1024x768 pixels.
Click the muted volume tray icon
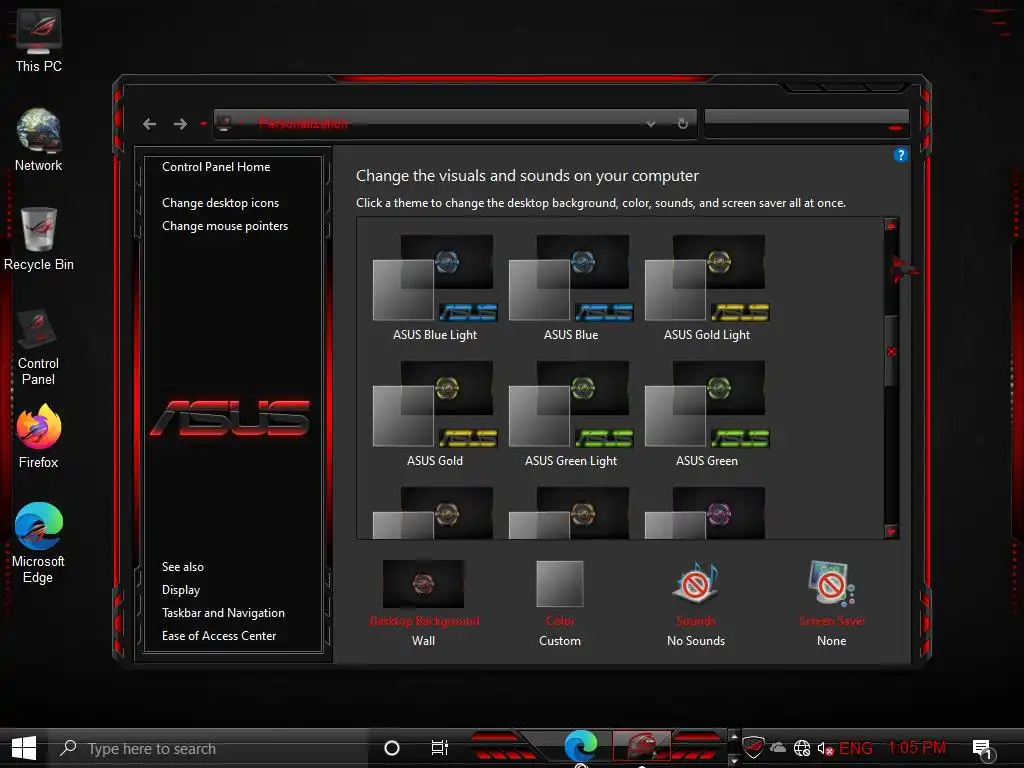[825, 748]
